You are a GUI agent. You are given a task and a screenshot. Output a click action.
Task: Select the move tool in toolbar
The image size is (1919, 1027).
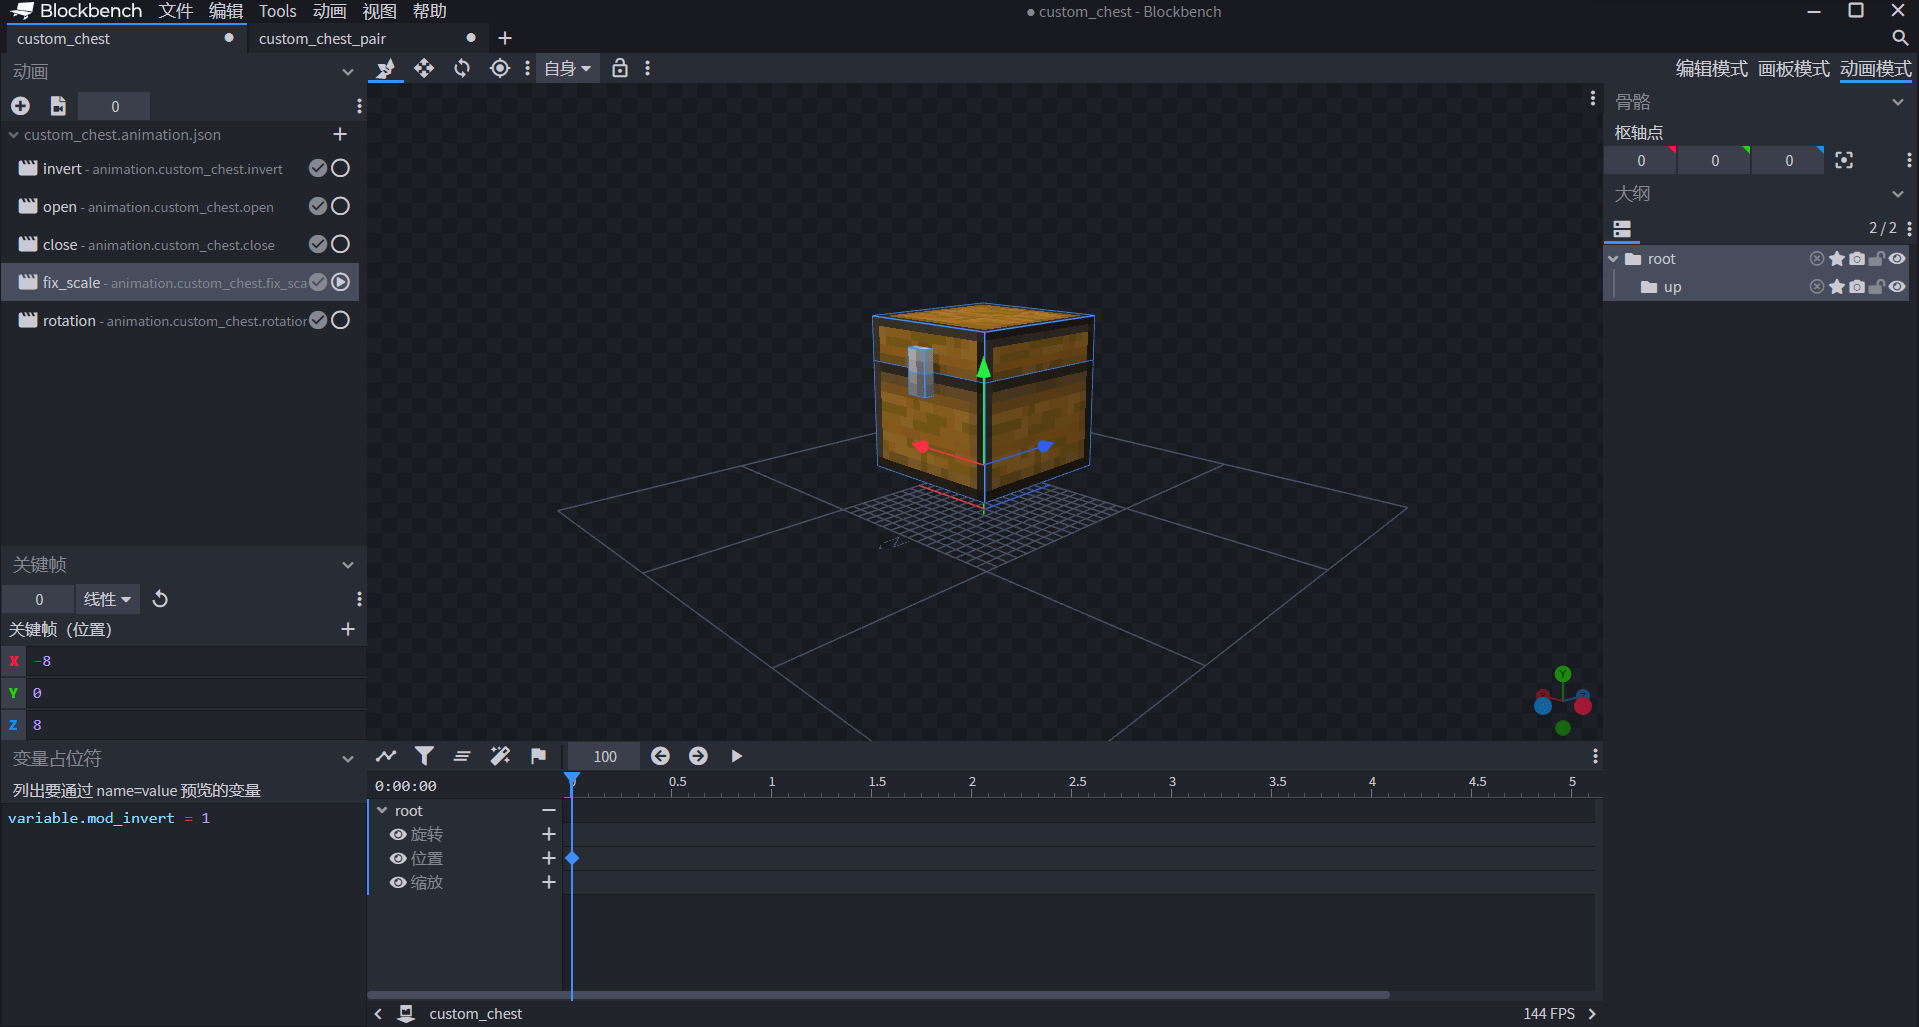pyautogui.click(x=424, y=68)
